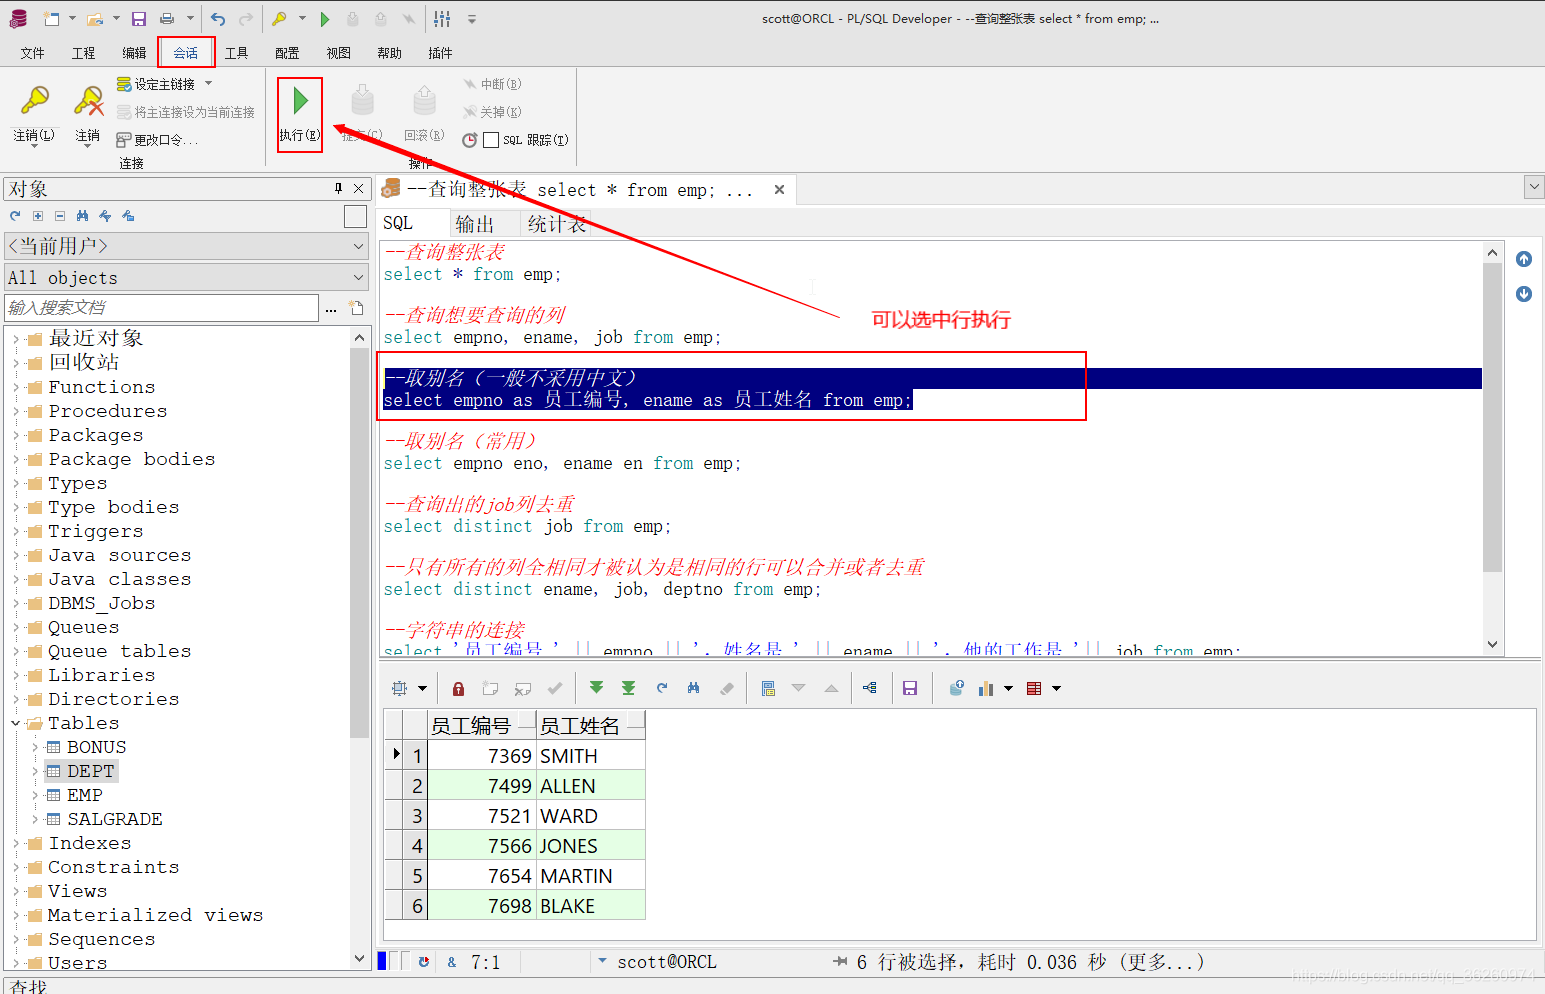Click the print icon in quick access toolbar
1545x994 pixels.
(167, 19)
